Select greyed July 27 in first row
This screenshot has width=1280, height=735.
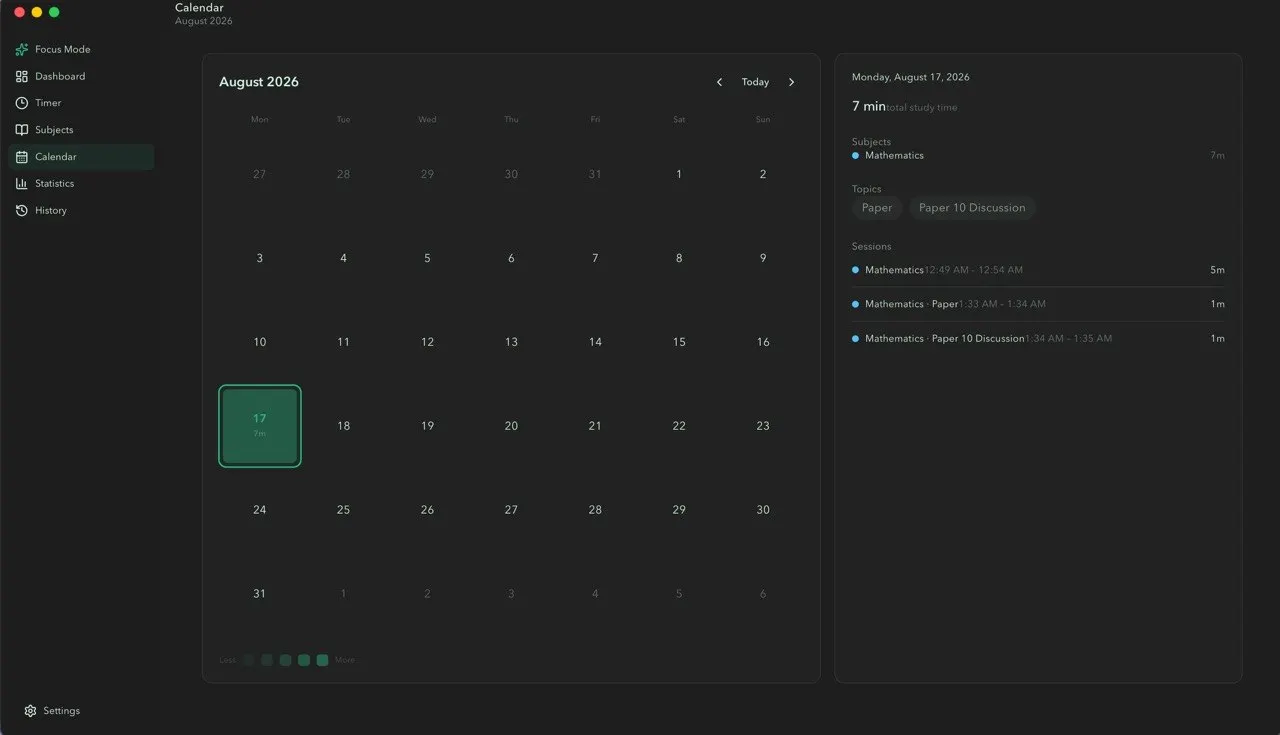(x=260, y=174)
